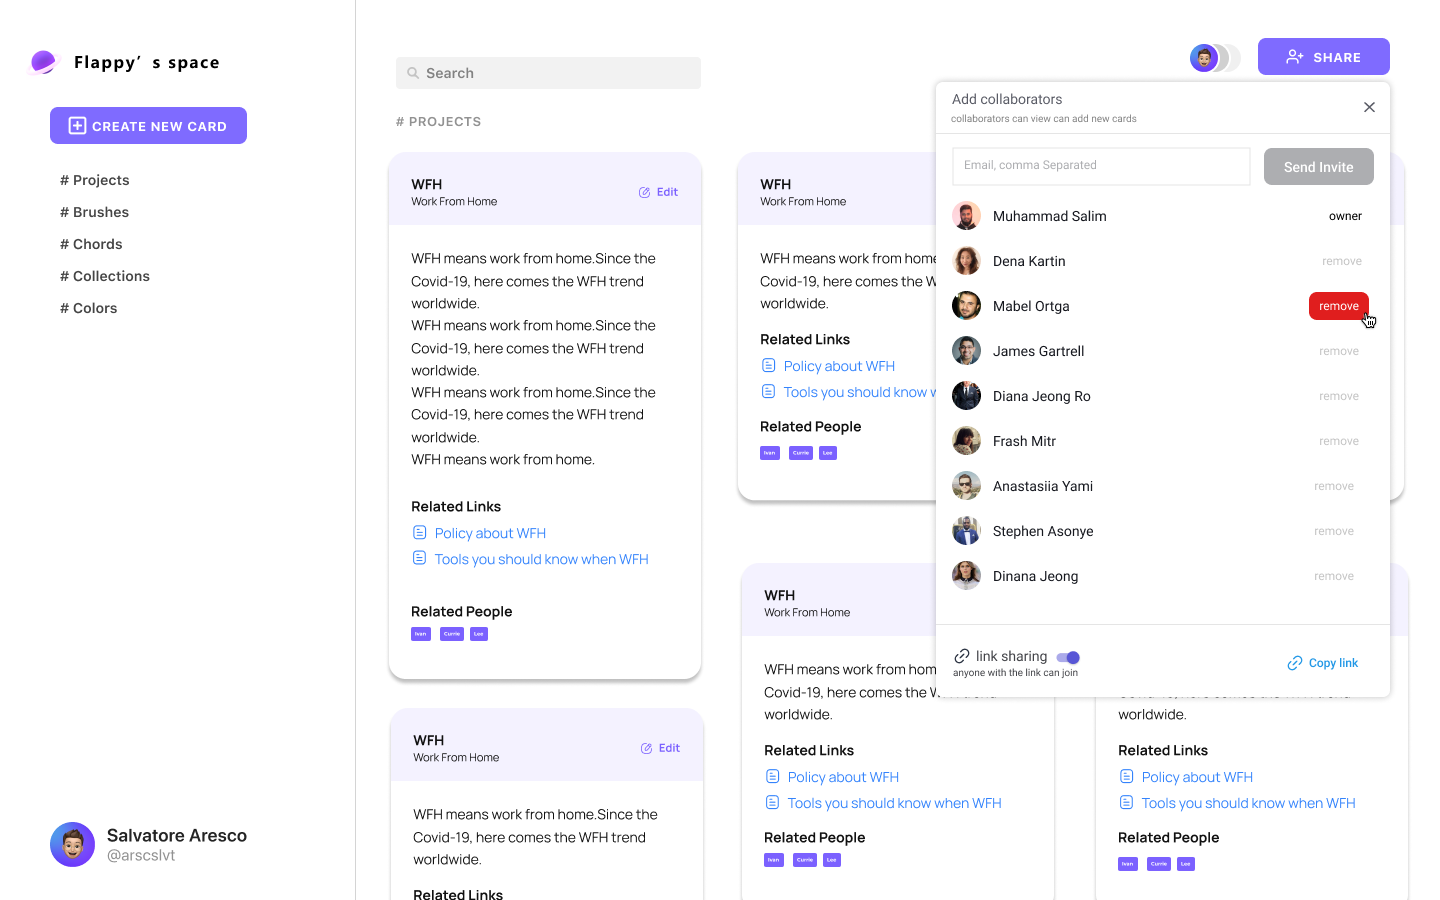Click document icon beside first card's Policy about WFH
Screen dimensions: 1440x900
click(x=420, y=532)
